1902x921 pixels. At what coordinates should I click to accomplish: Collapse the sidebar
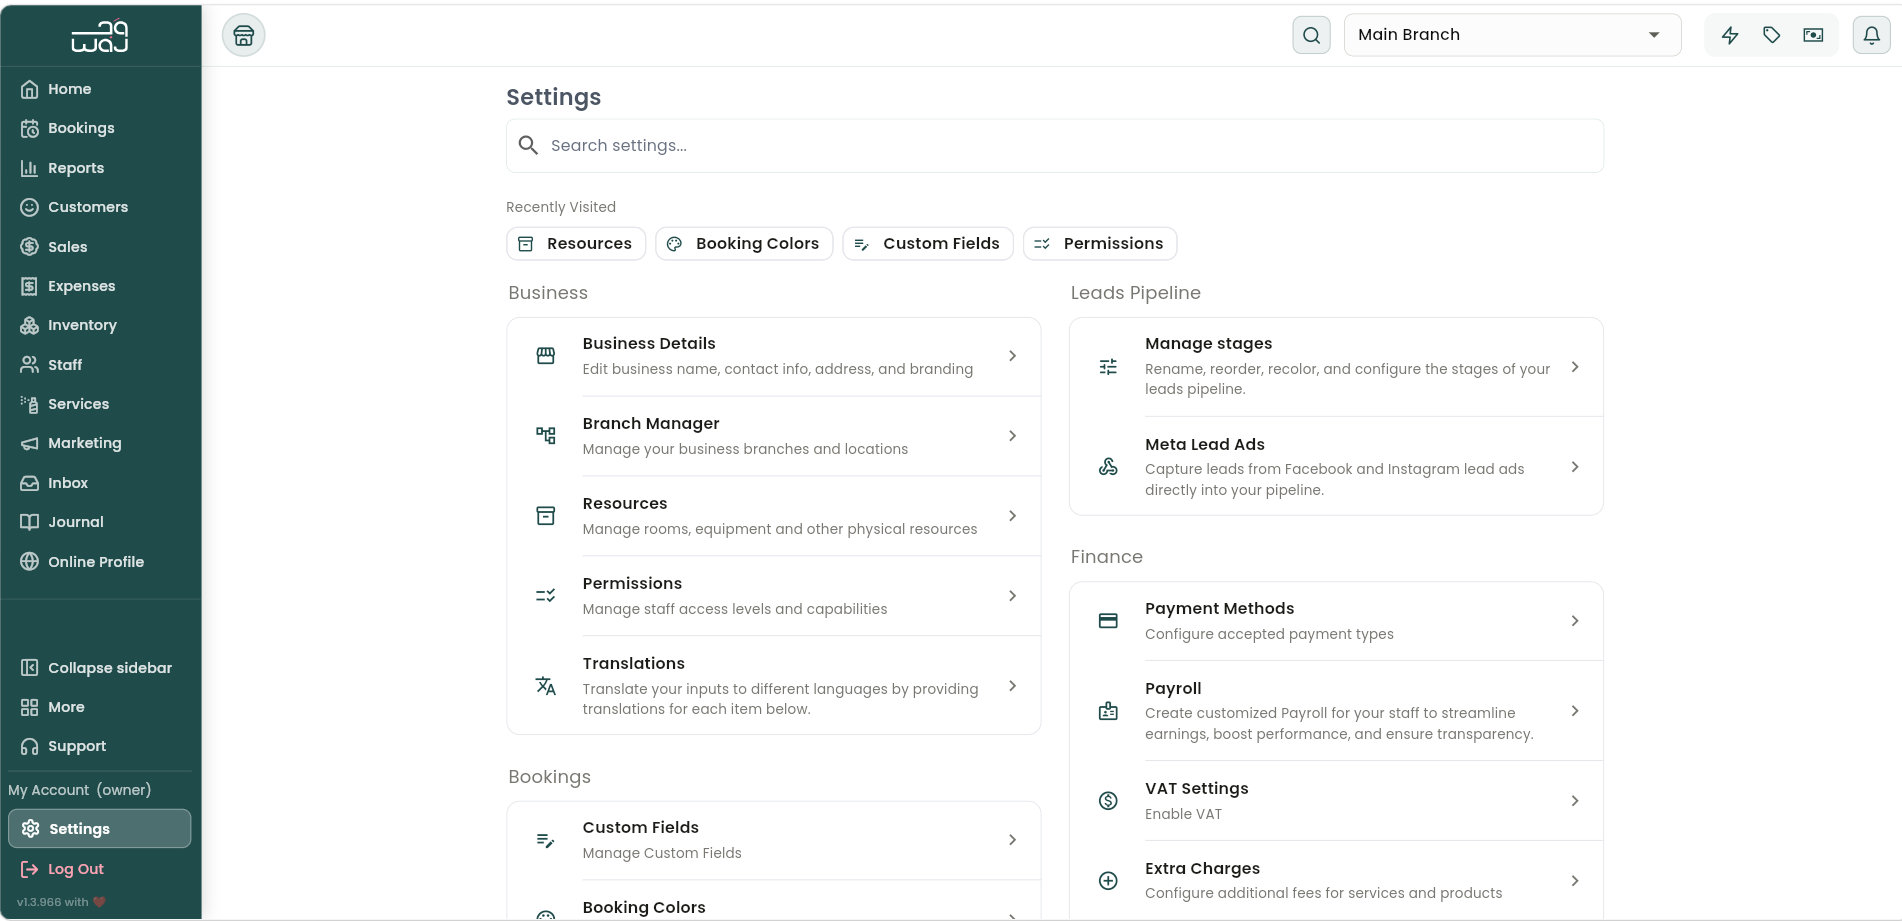[97, 668]
